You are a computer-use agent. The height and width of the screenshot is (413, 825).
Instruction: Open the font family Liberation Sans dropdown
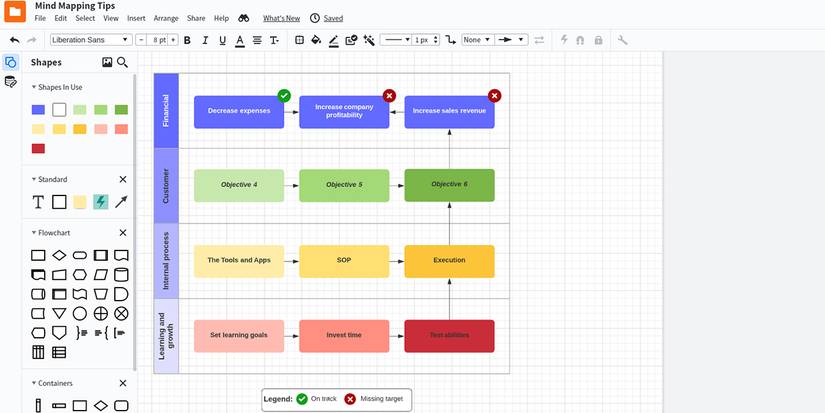[x=91, y=40]
